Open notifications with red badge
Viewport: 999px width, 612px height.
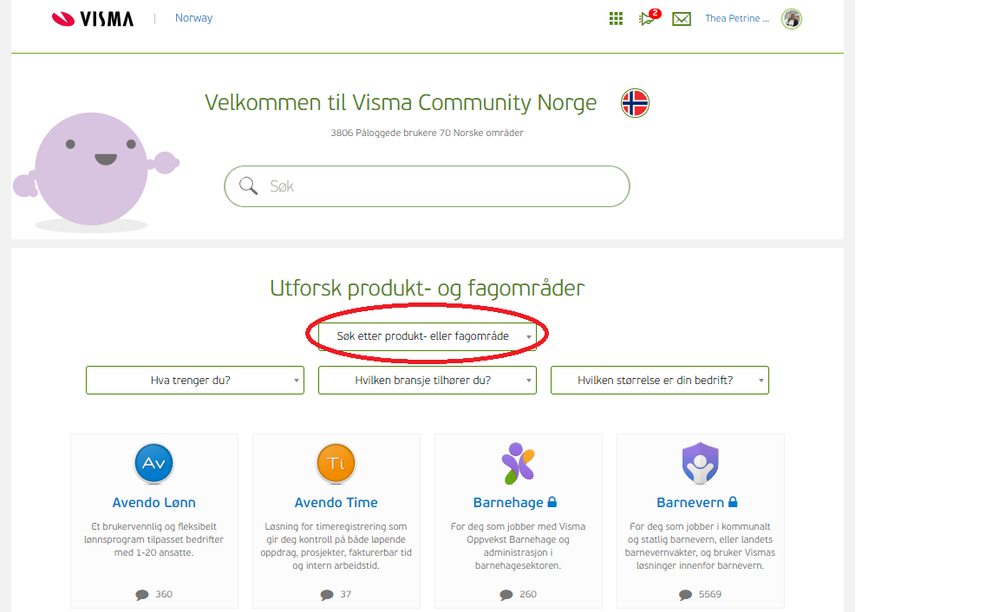pyautogui.click(x=649, y=18)
